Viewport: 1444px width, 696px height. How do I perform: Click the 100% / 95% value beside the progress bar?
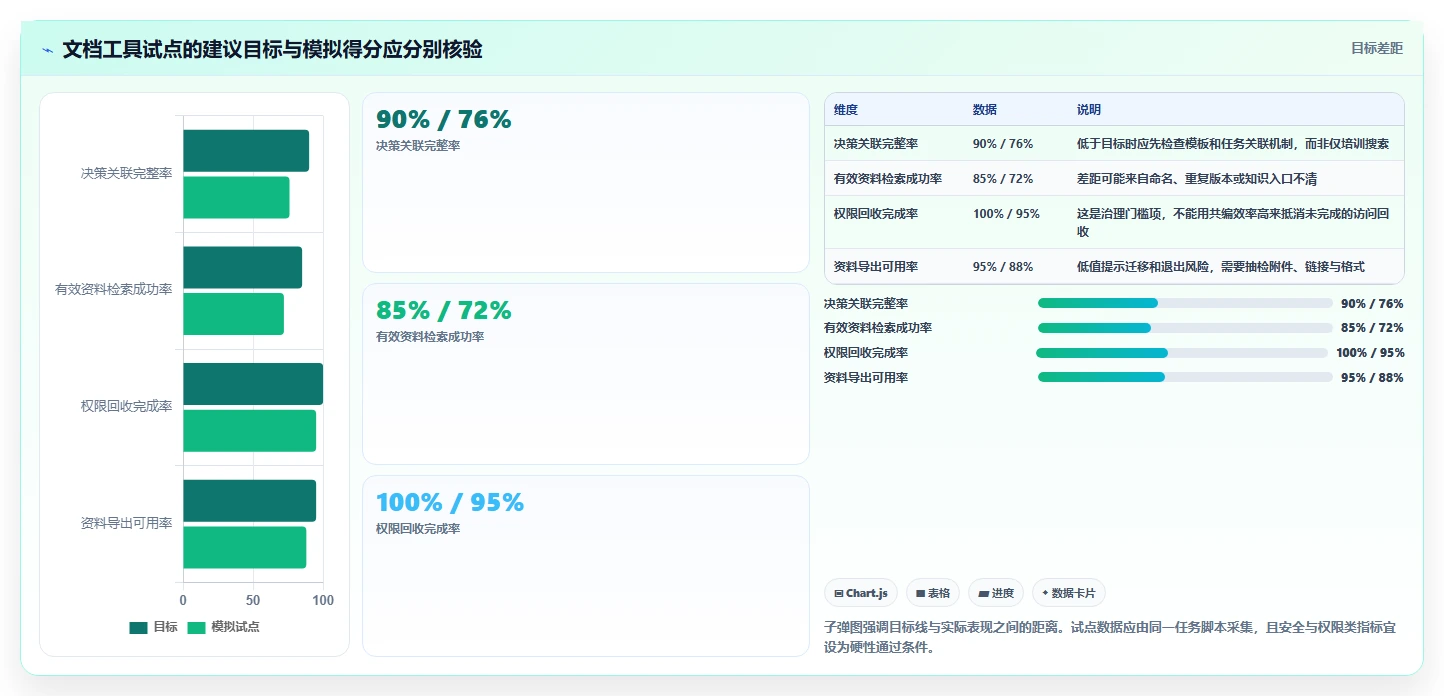1370,353
